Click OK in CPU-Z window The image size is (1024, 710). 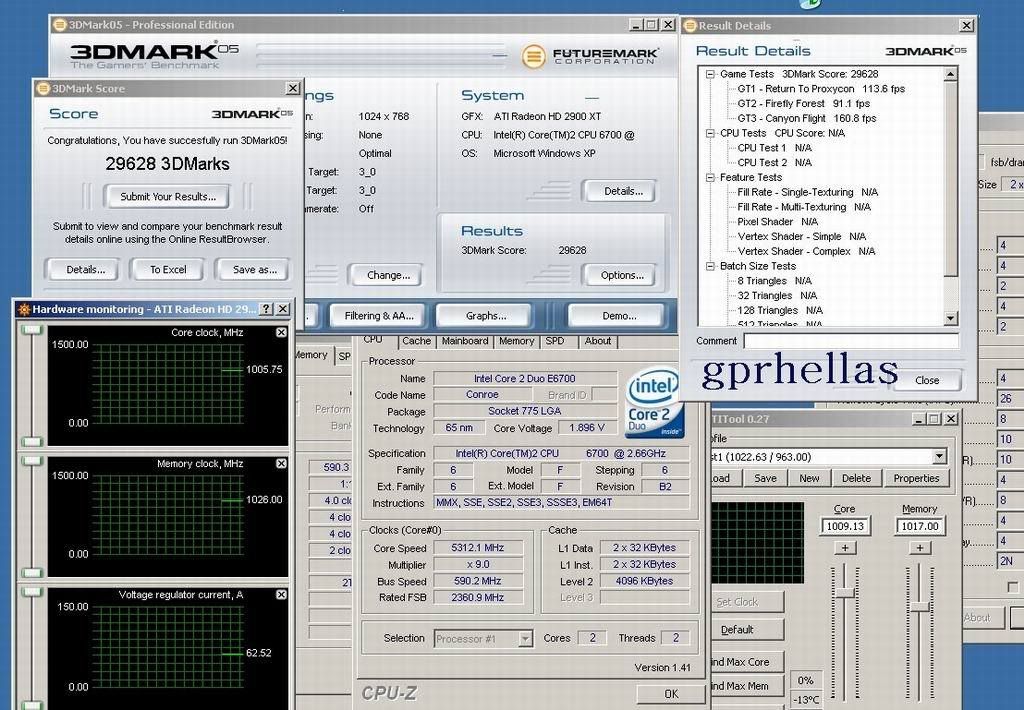671,694
